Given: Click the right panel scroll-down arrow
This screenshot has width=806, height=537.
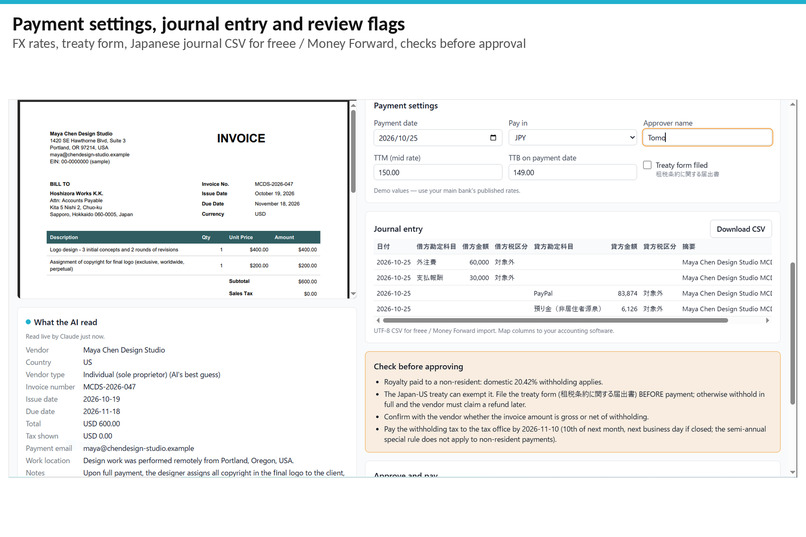Looking at the screenshot, I should (793, 472).
